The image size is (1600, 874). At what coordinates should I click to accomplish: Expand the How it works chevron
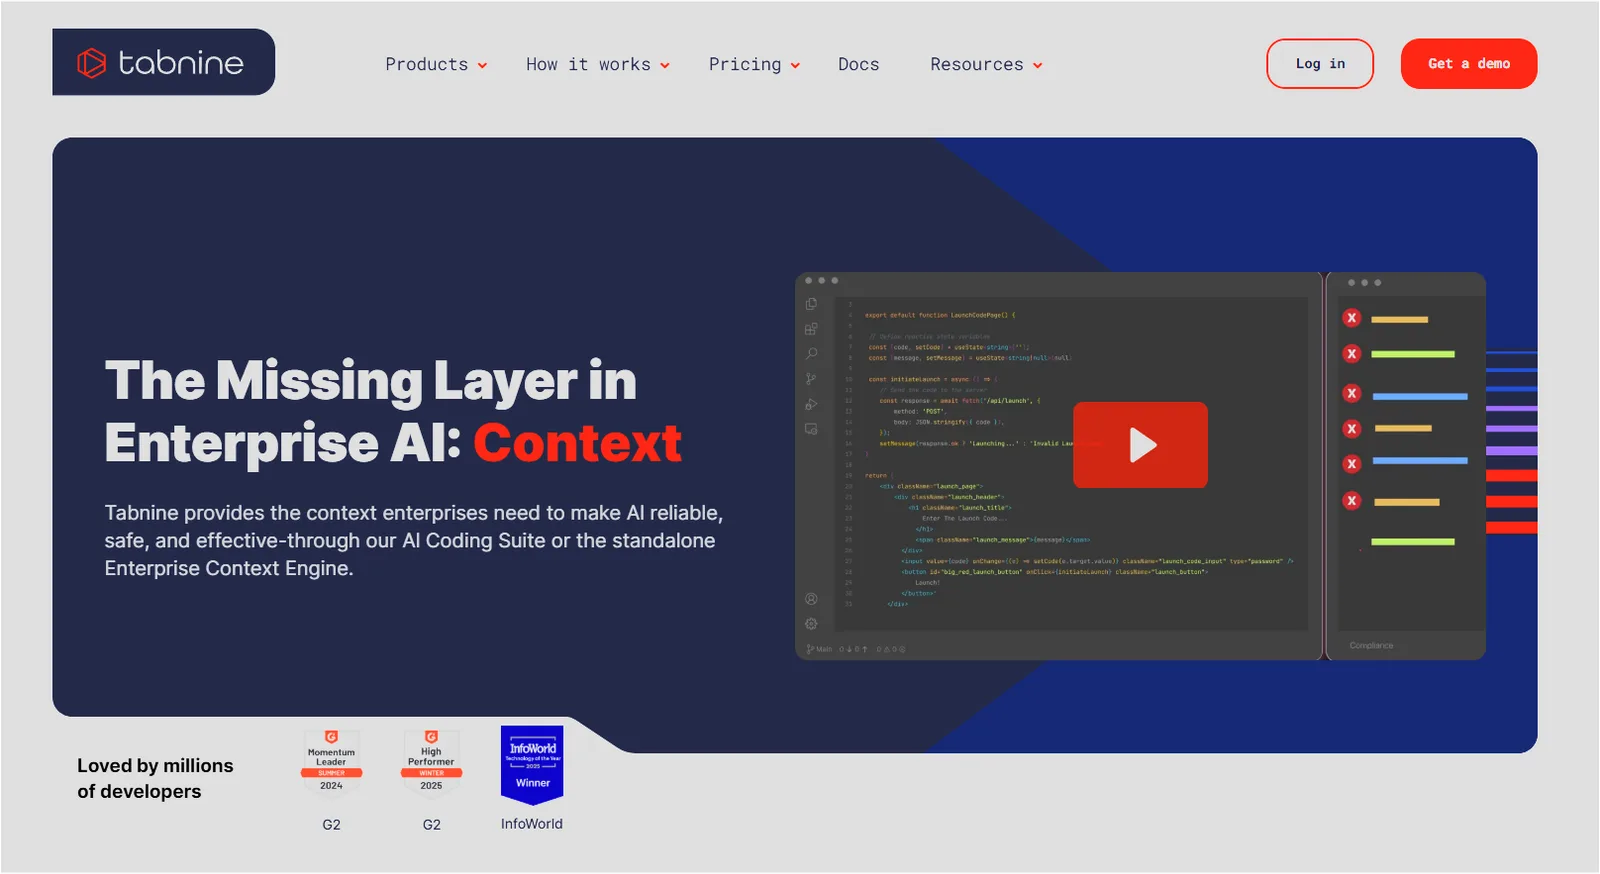pos(665,66)
